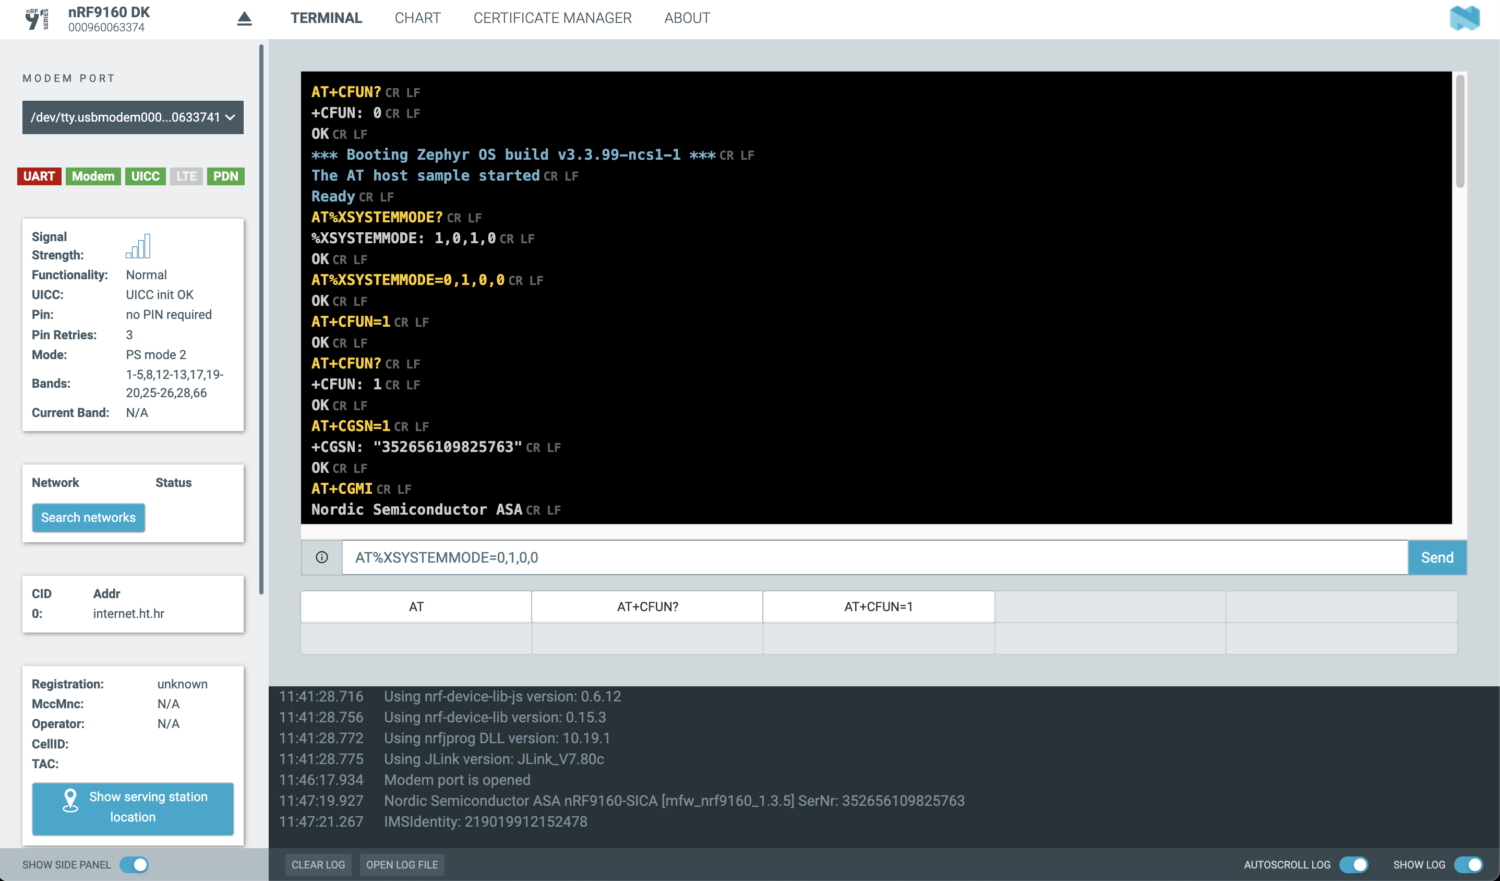The height and width of the screenshot is (881, 1500).
Task: Click the PDN status badge
Action: click(226, 176)
